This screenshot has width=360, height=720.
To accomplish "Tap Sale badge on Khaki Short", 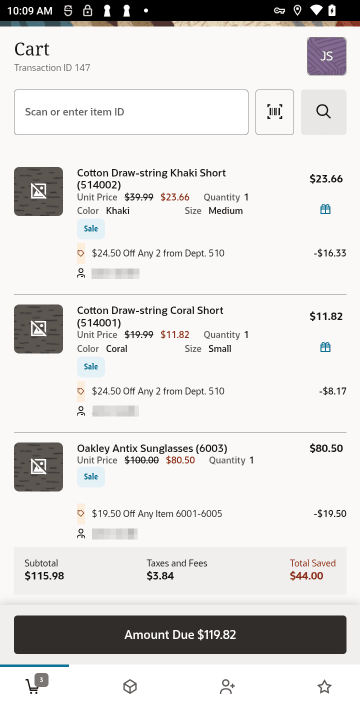I will (91, 229).
